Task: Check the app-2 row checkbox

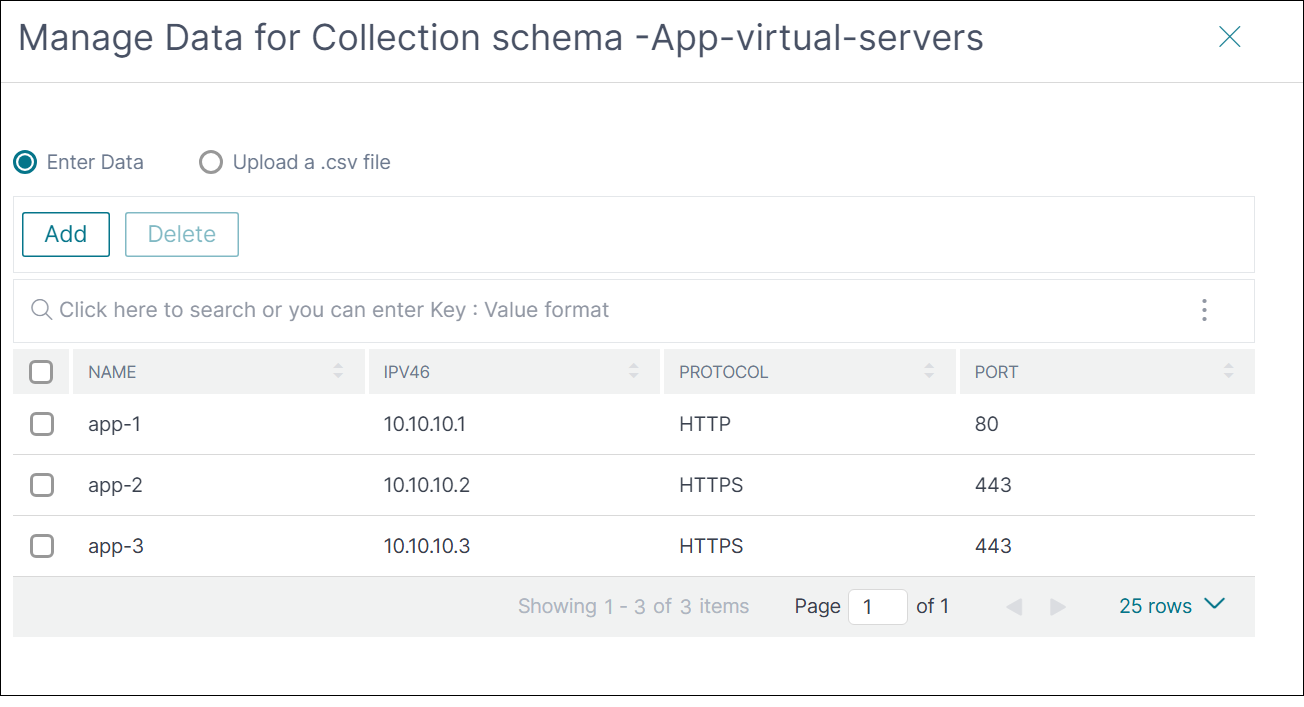Action: (41, 485)
